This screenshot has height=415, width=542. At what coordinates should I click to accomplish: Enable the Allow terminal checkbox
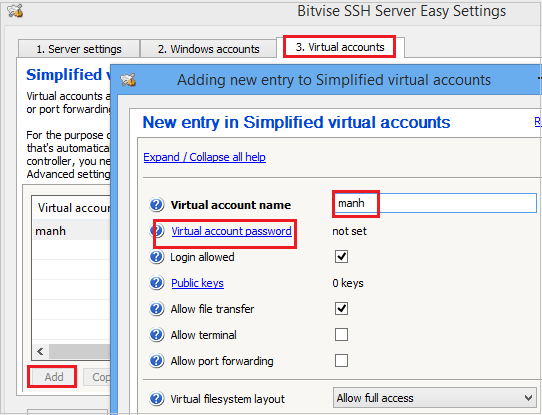341,334
